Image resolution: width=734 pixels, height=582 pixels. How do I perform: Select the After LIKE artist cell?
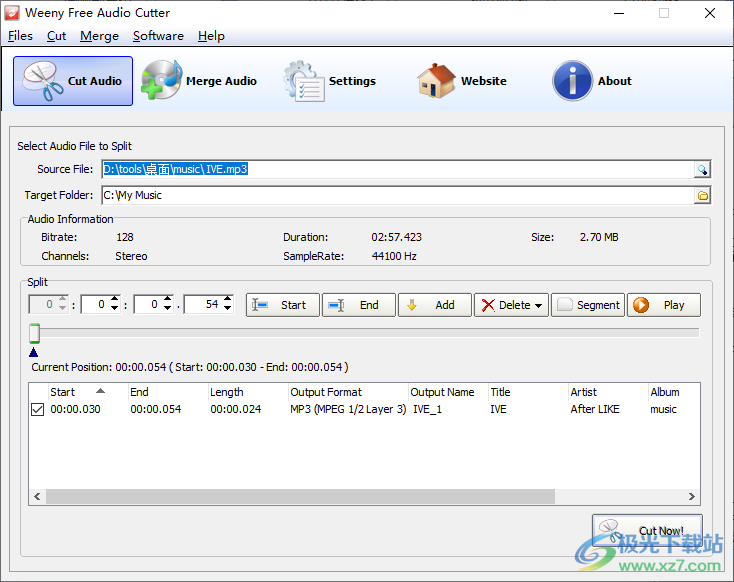click(595, 409)
